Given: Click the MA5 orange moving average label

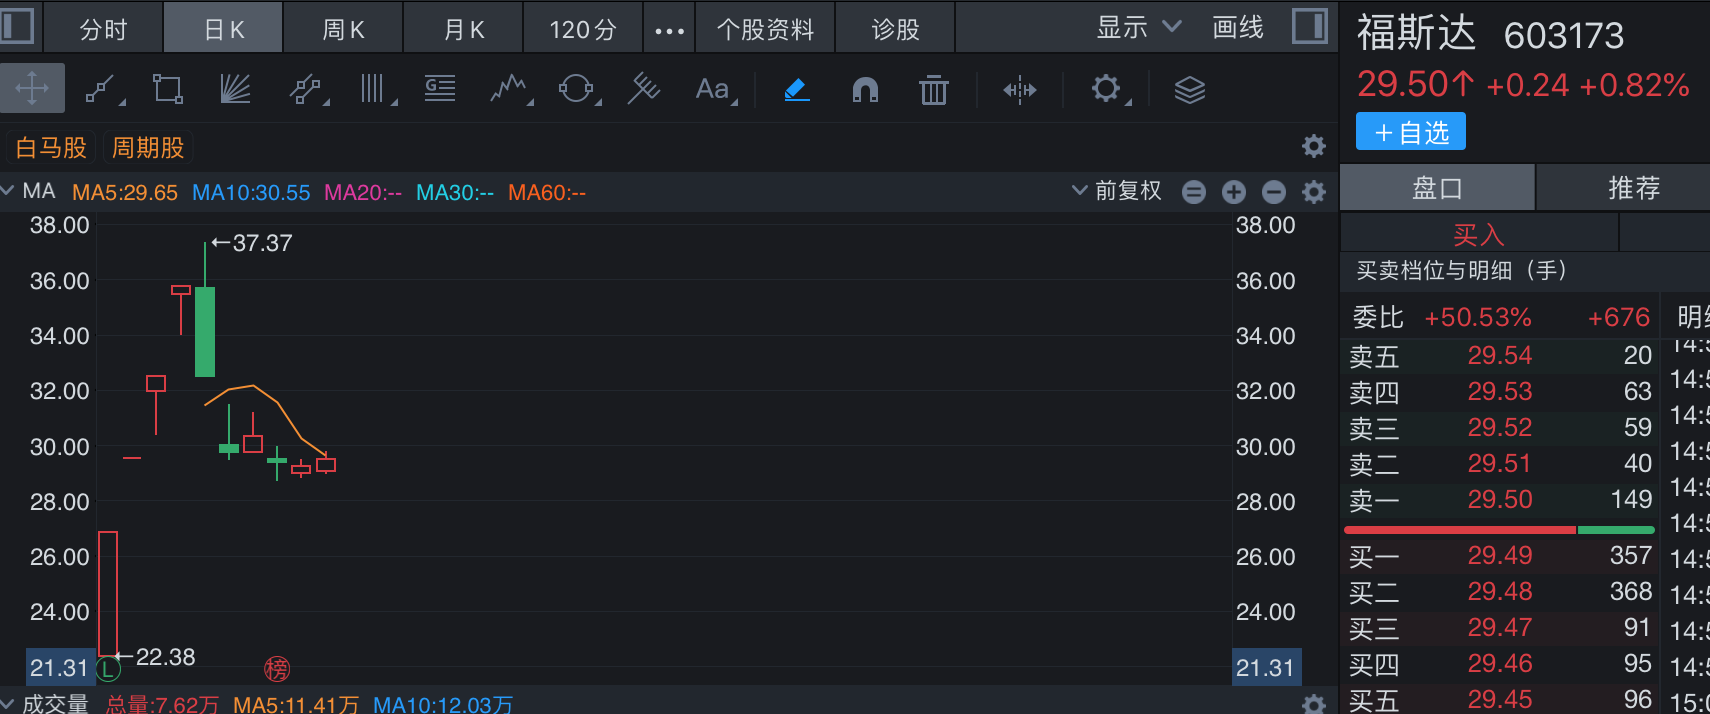Looking at the screenshot, I should (125, 192).
